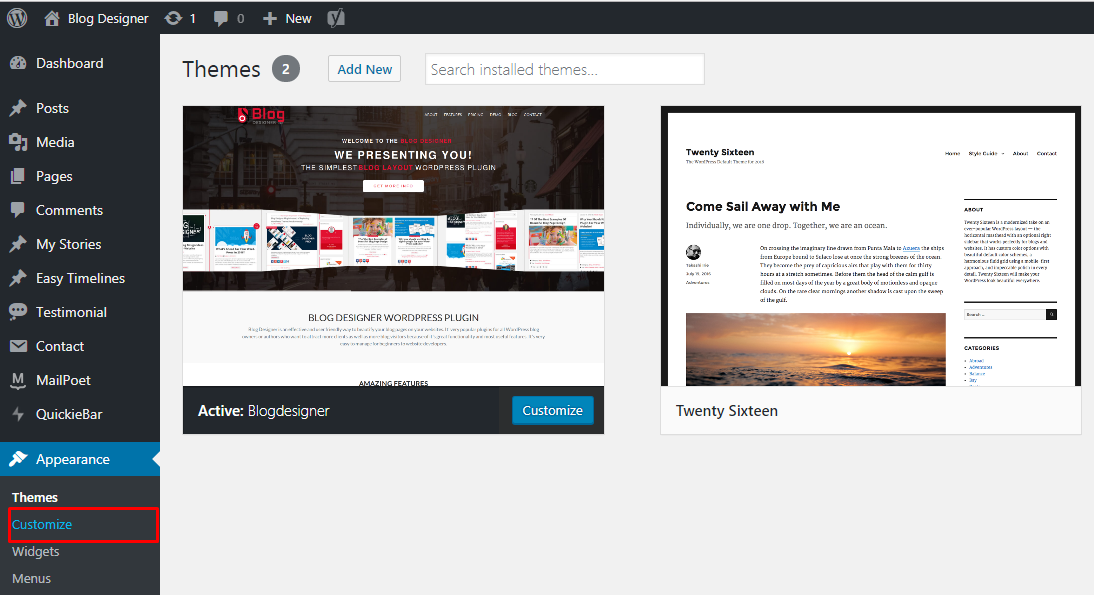The image size is (1094, 595).
Task: Focus the Search installed themes field
Action: coord(564,69)
